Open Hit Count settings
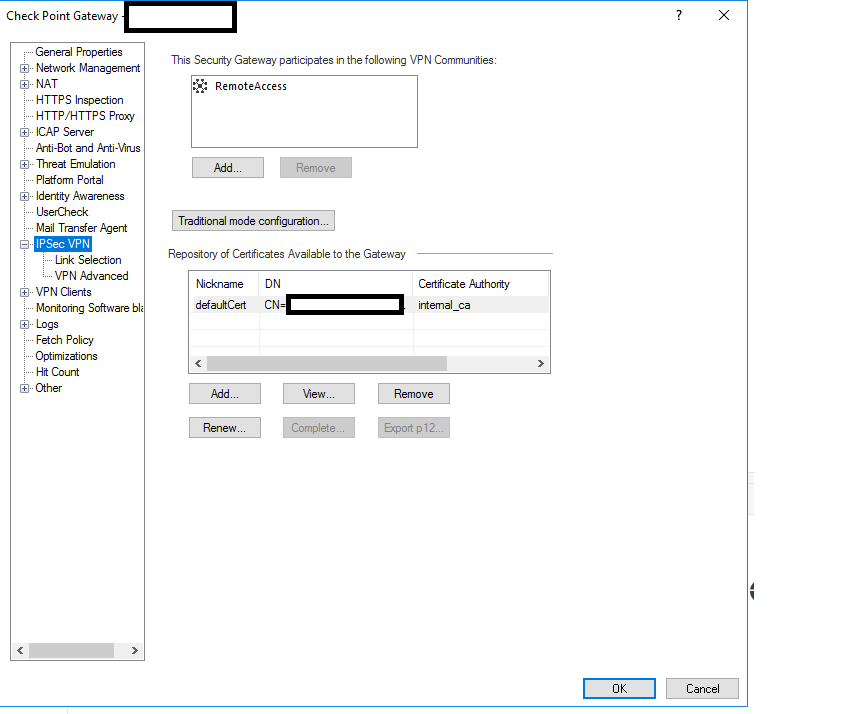Viewport: 841px width, 714px height. (x=57, y=372)
